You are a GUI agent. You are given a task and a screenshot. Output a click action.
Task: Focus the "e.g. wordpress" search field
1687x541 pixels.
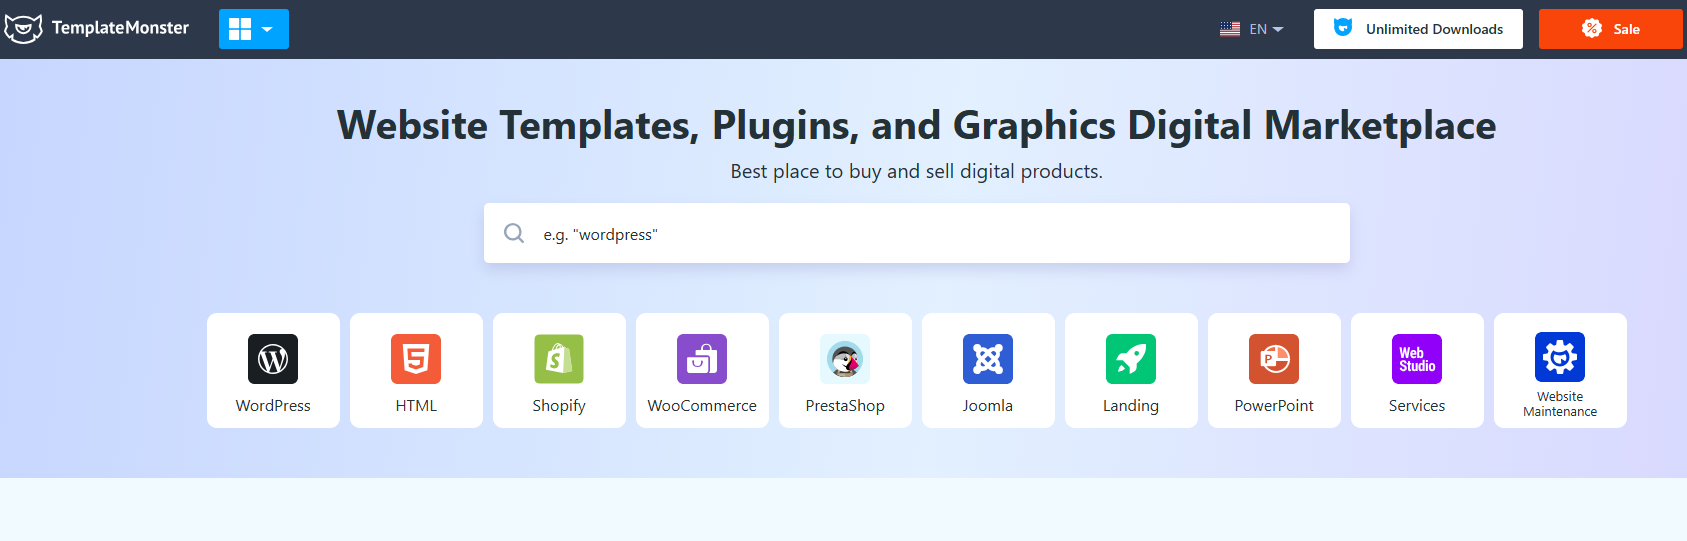point(917,233)
